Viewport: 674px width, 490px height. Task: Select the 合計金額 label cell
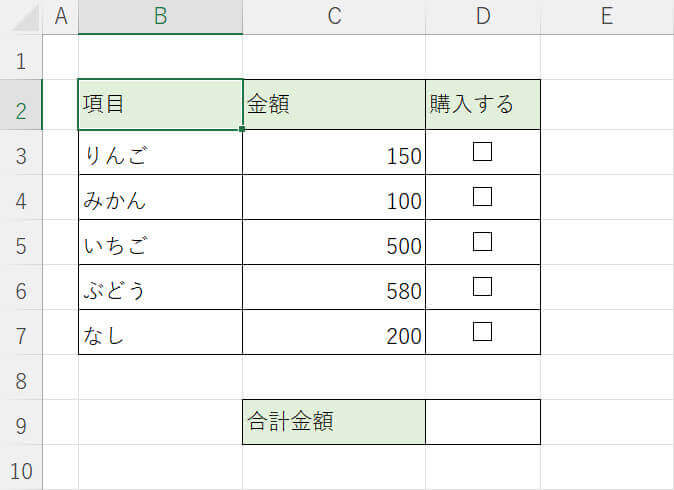click(x=334, y=422)
